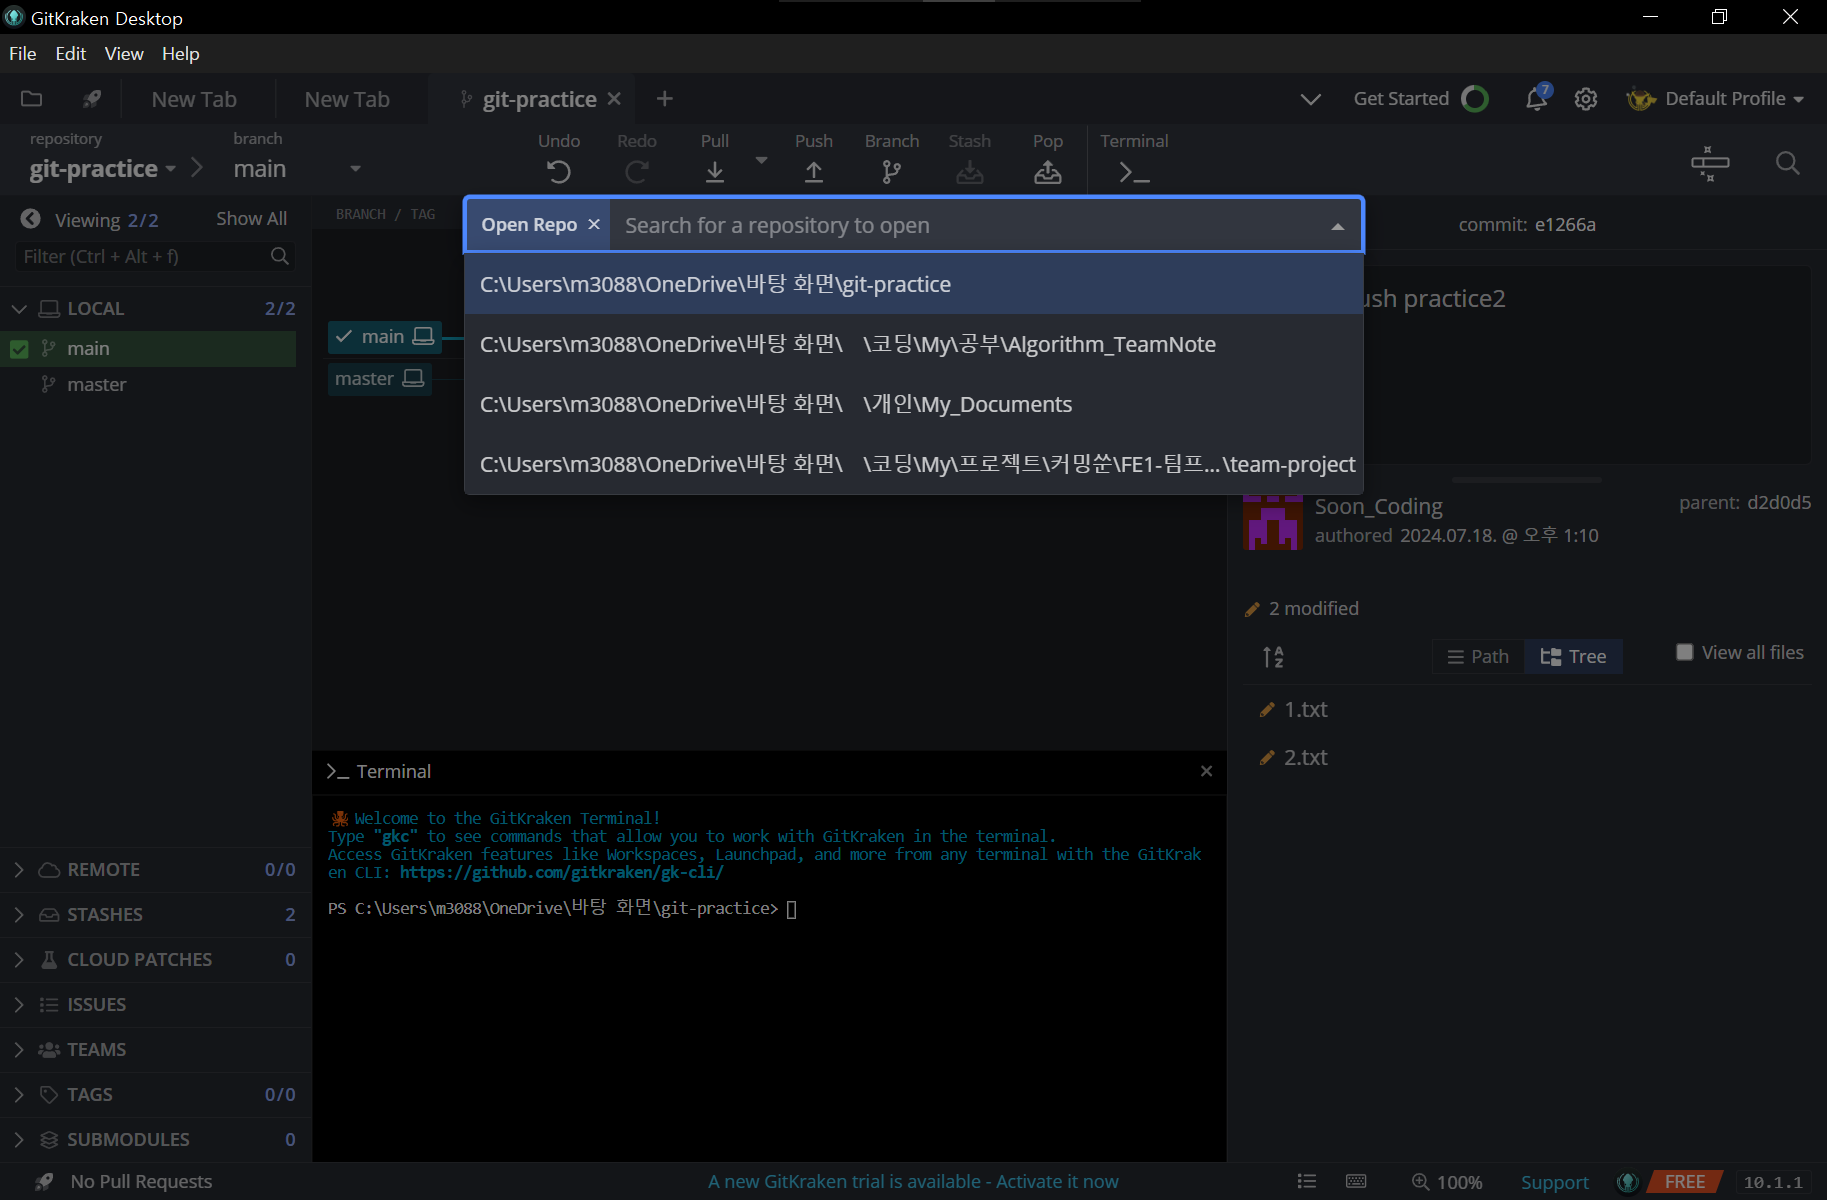Expand the TAGS section
1827x1200 pixels.
tap(19, 1095)
